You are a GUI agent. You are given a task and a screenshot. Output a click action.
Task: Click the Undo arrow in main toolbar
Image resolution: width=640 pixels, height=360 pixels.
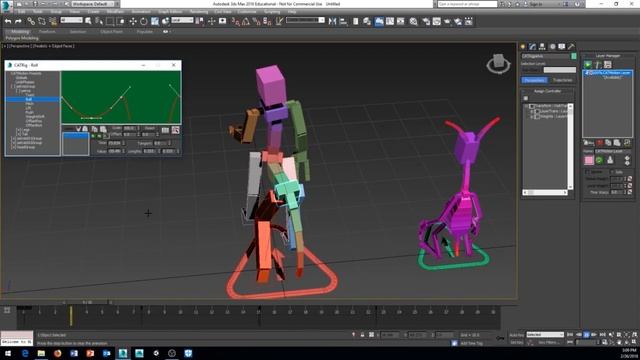tap(8, 21)
